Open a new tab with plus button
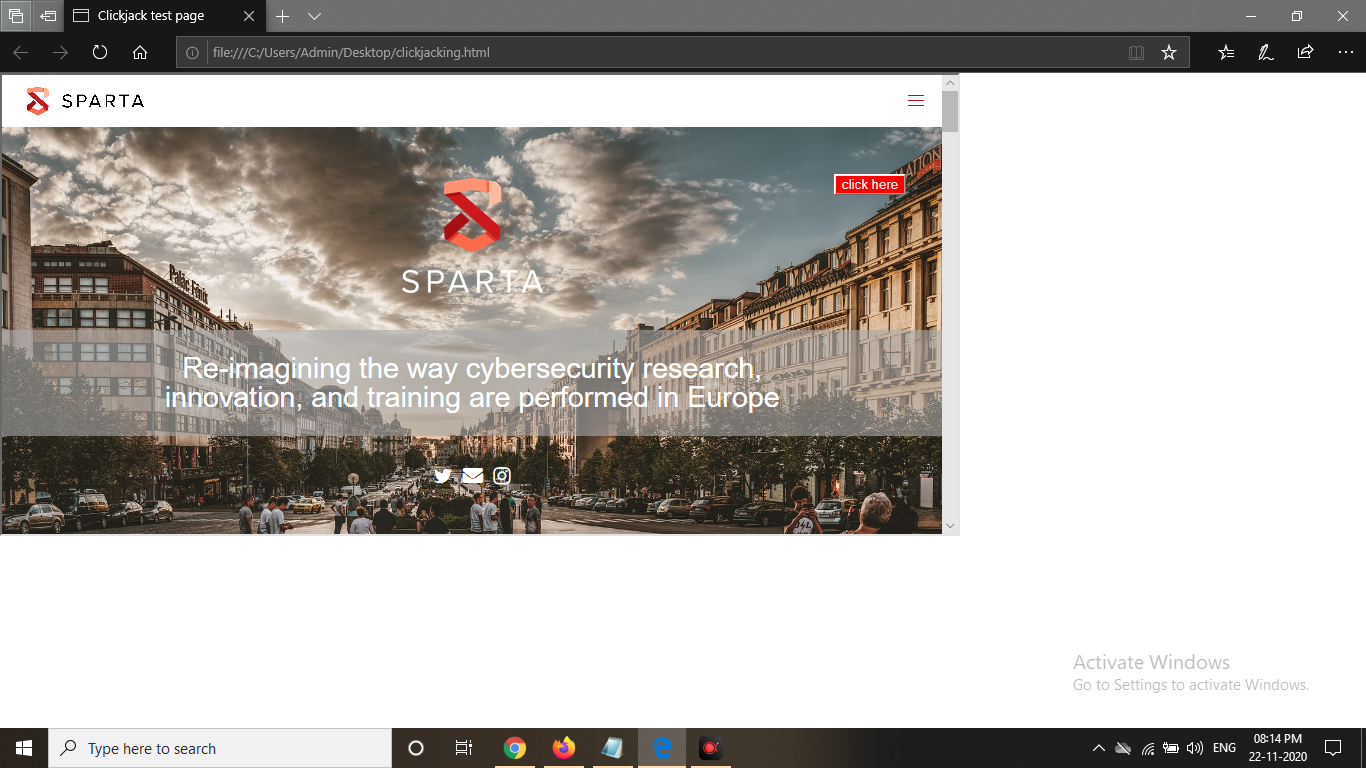Viewport: 1366px width, 768px height. click(x=283, y=16)
